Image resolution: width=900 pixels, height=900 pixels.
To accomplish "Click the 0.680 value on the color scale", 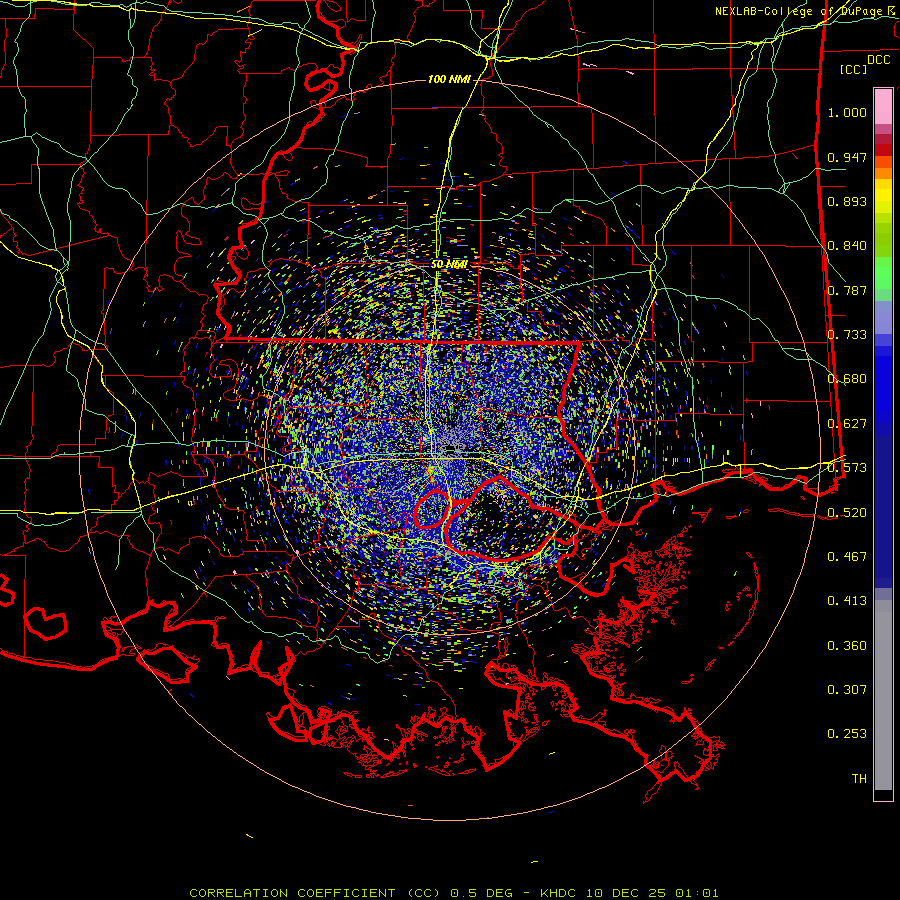I will (847, 379).
